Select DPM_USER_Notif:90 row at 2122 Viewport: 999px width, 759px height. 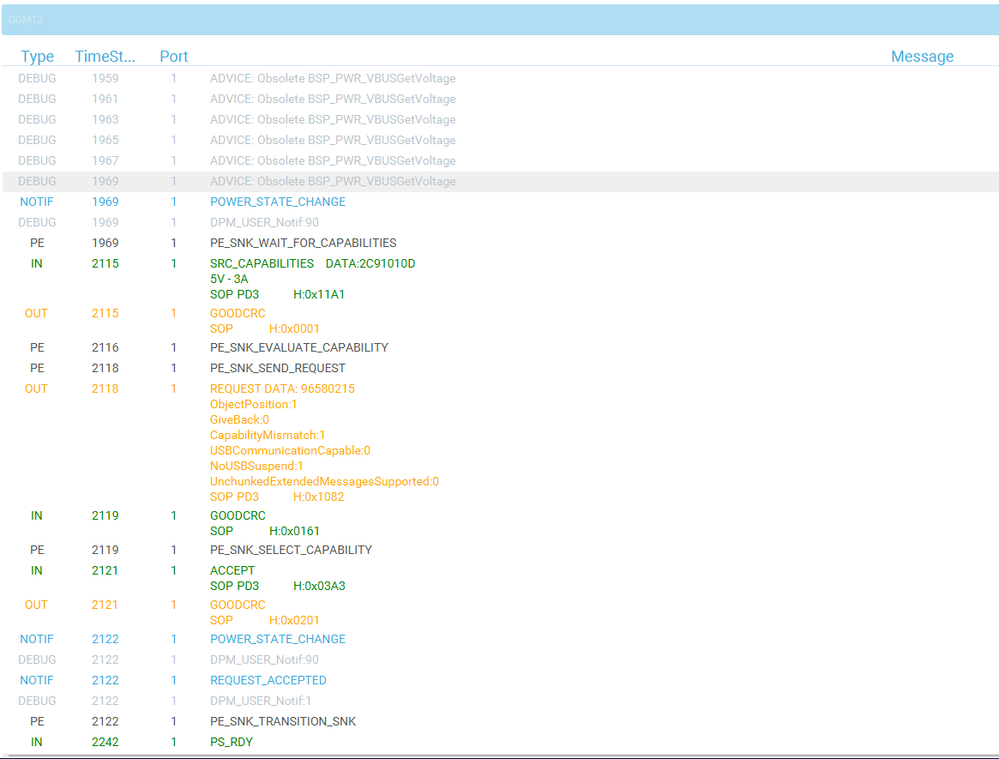264,660
